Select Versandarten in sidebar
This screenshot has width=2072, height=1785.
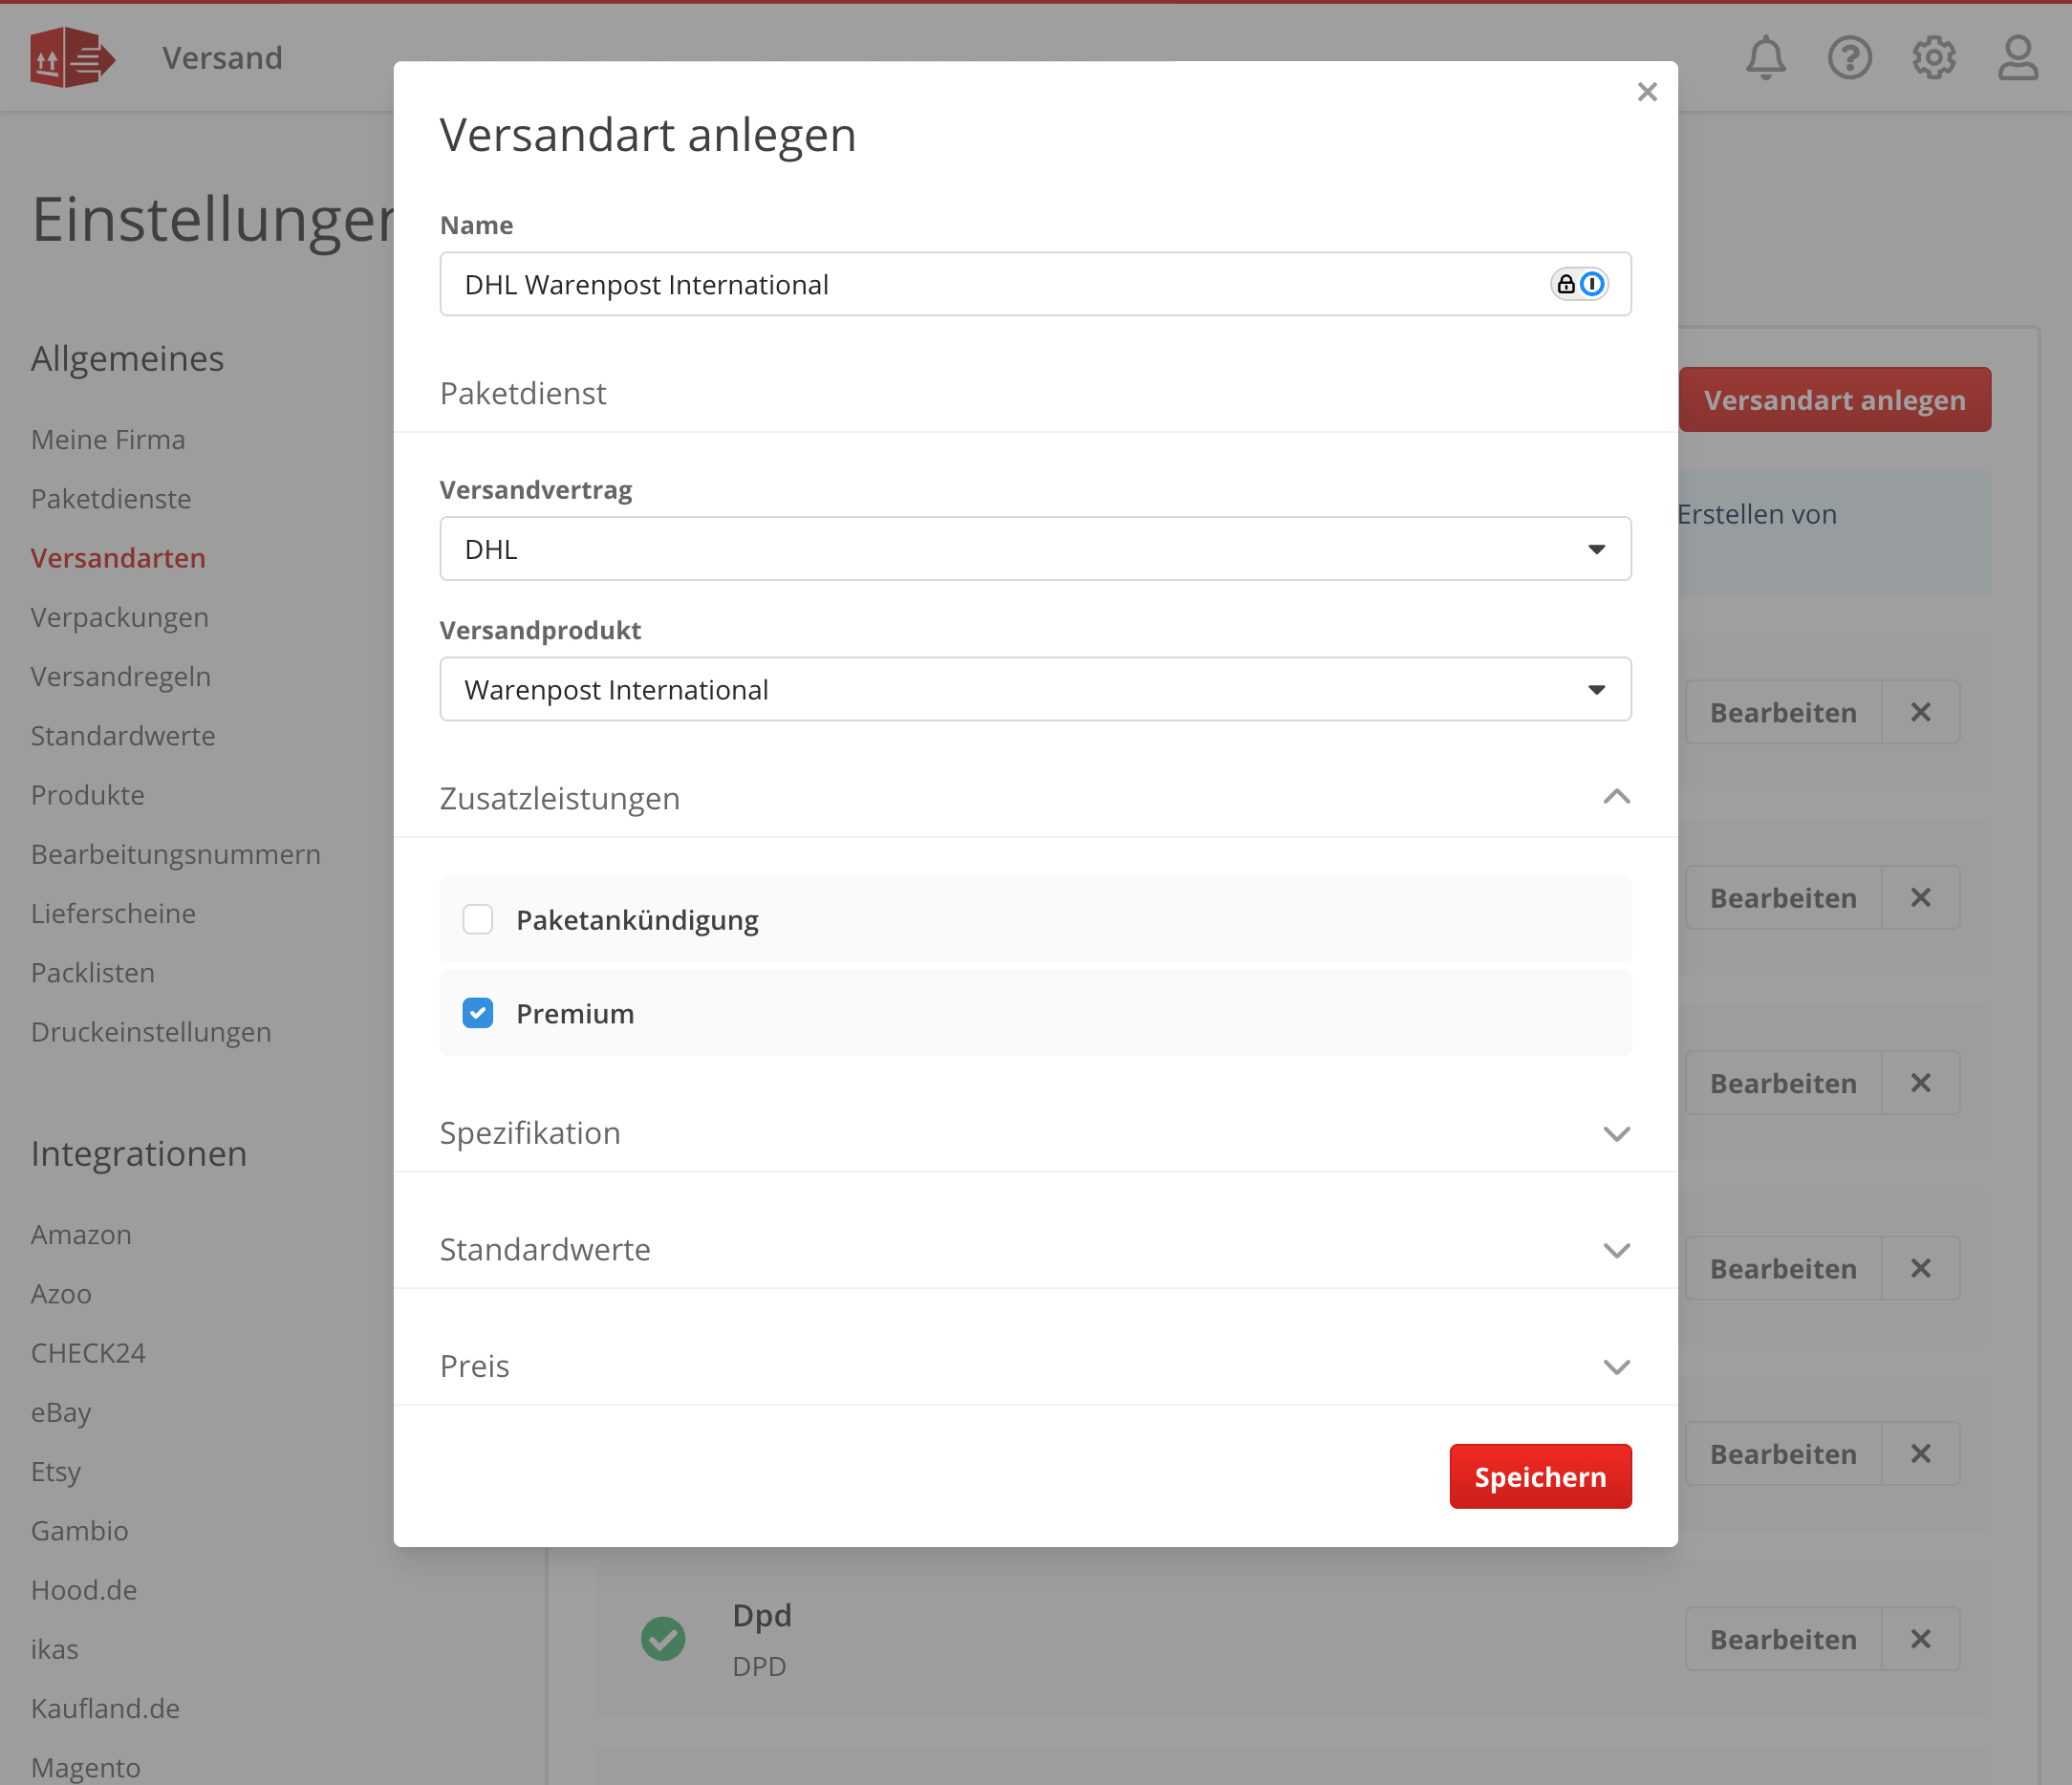118,558
